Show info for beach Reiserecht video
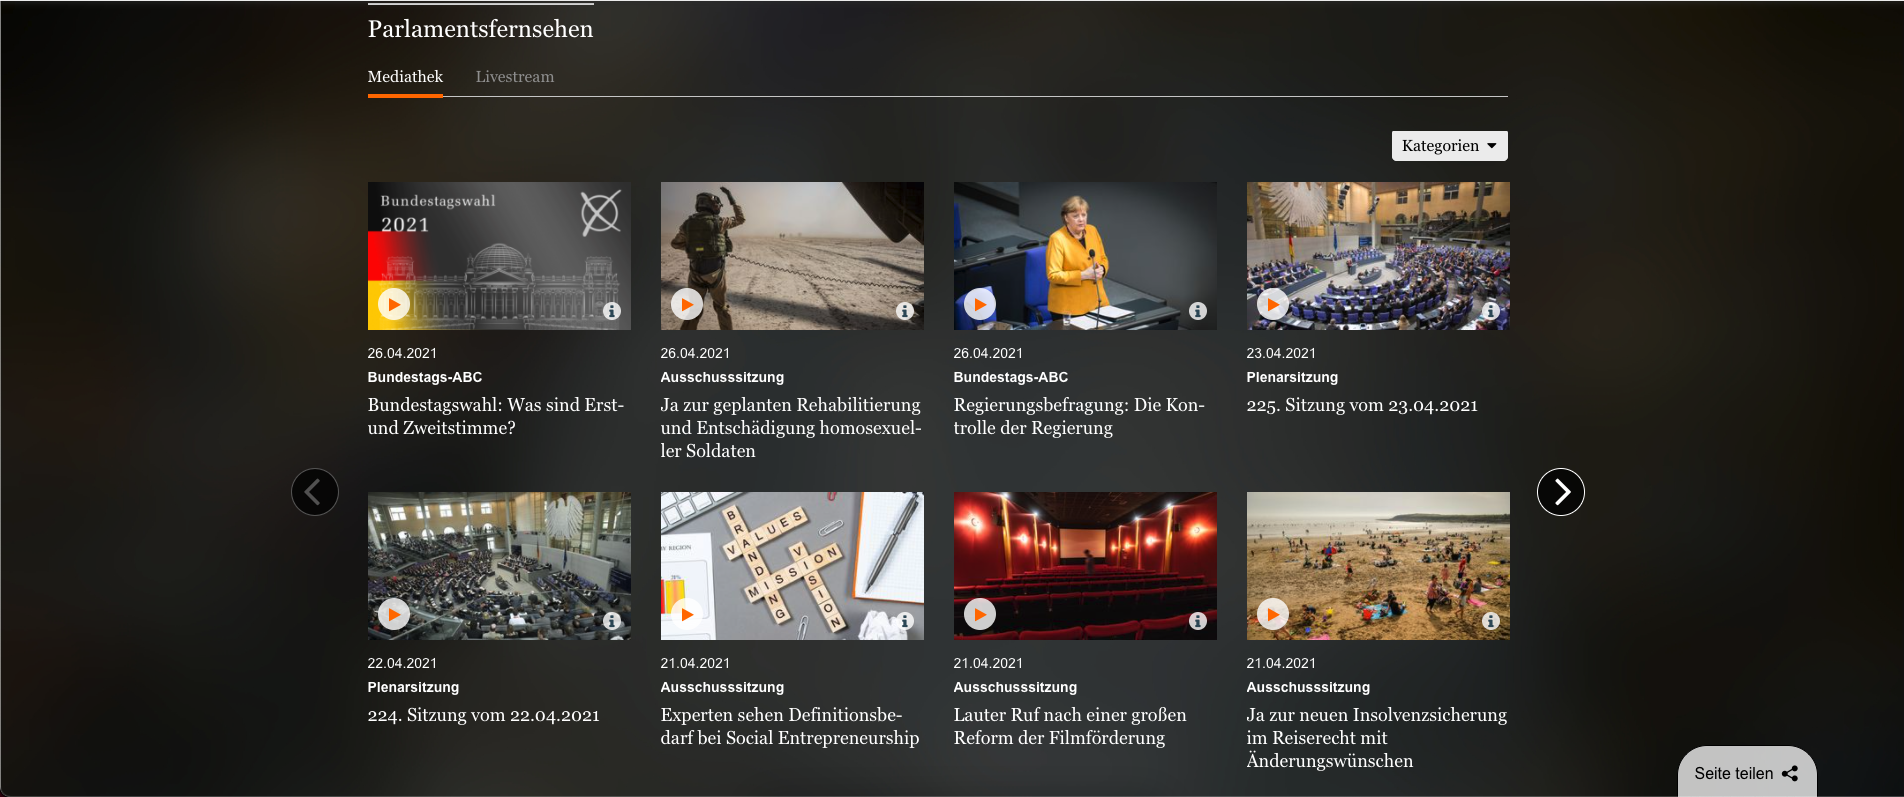The image size is (1904, 797). click(1491, 621)
